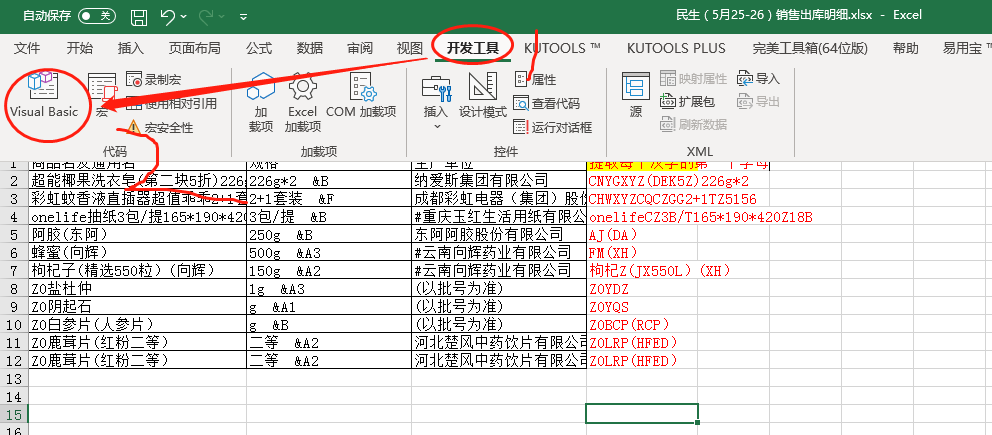This screenshot has height=435, width=992.
Task: Select row header 13
Action: 13,379
